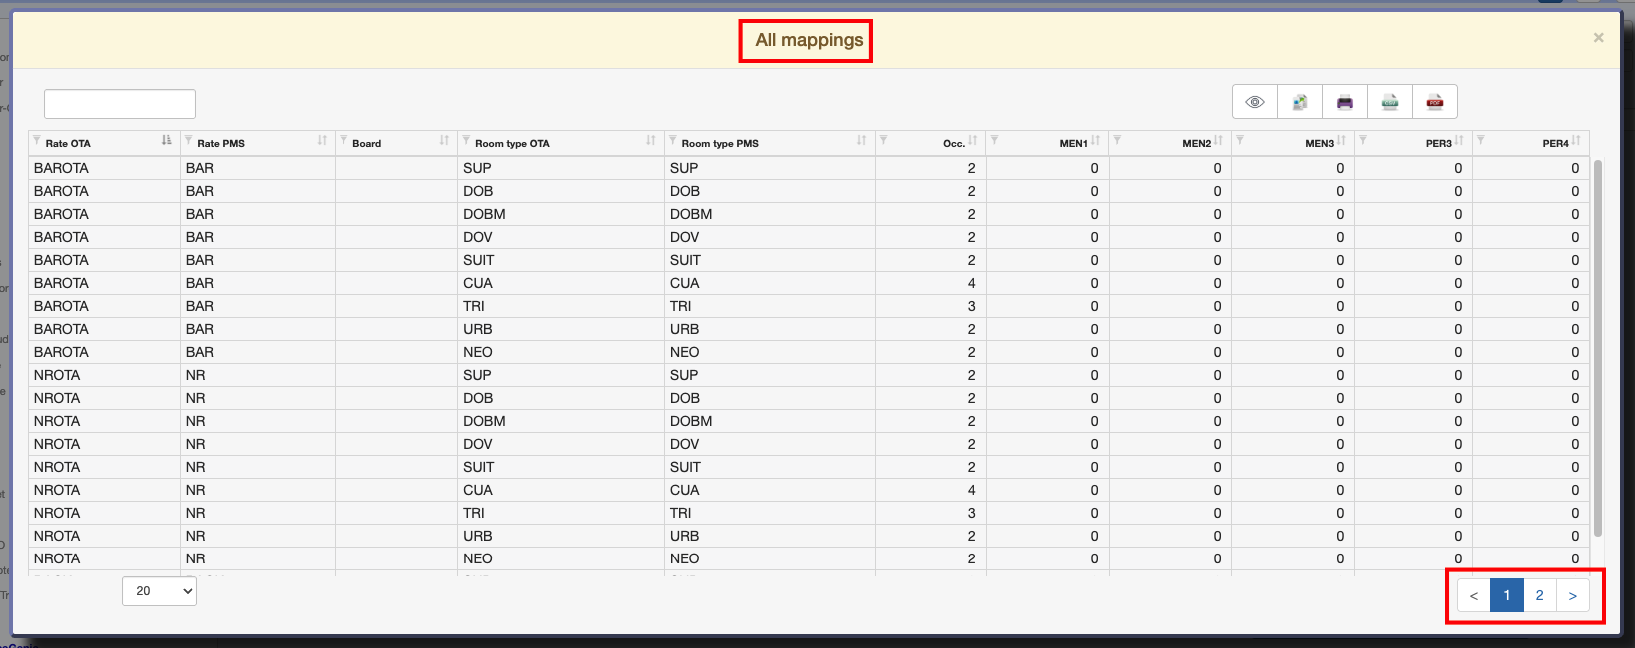Screen dimensions: 1635x648
Task: Click the next page arrow button
Action: 1573,595
